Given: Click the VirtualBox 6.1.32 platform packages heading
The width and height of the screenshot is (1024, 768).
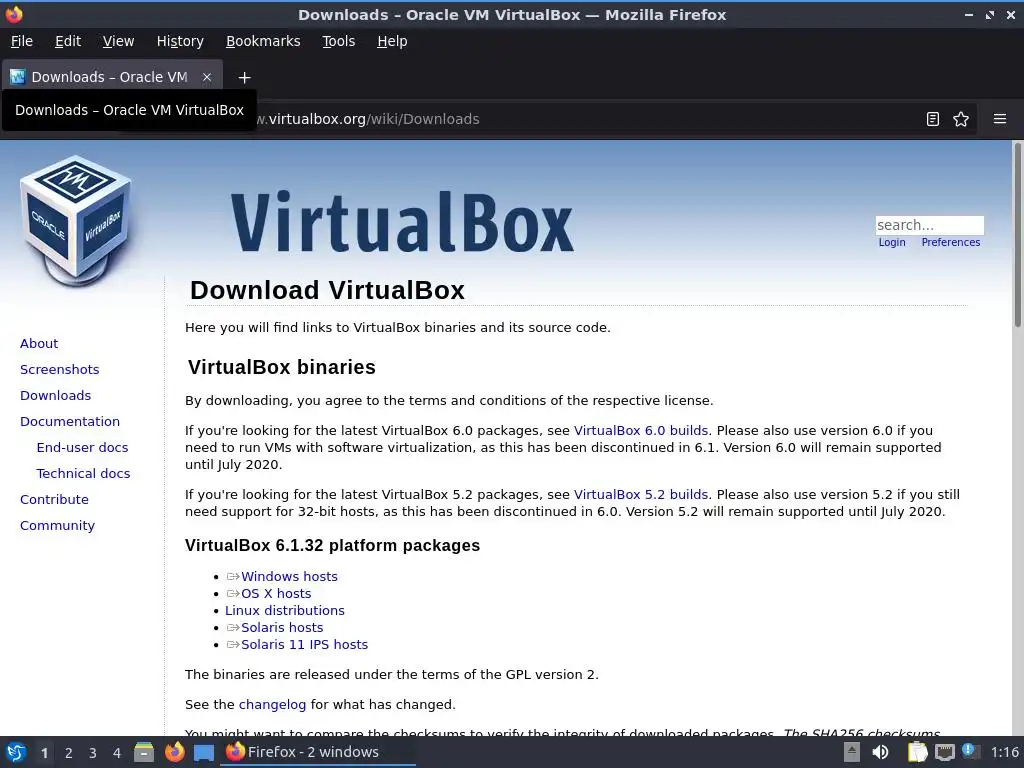Looking at the screenshot, I should (332, 545).
